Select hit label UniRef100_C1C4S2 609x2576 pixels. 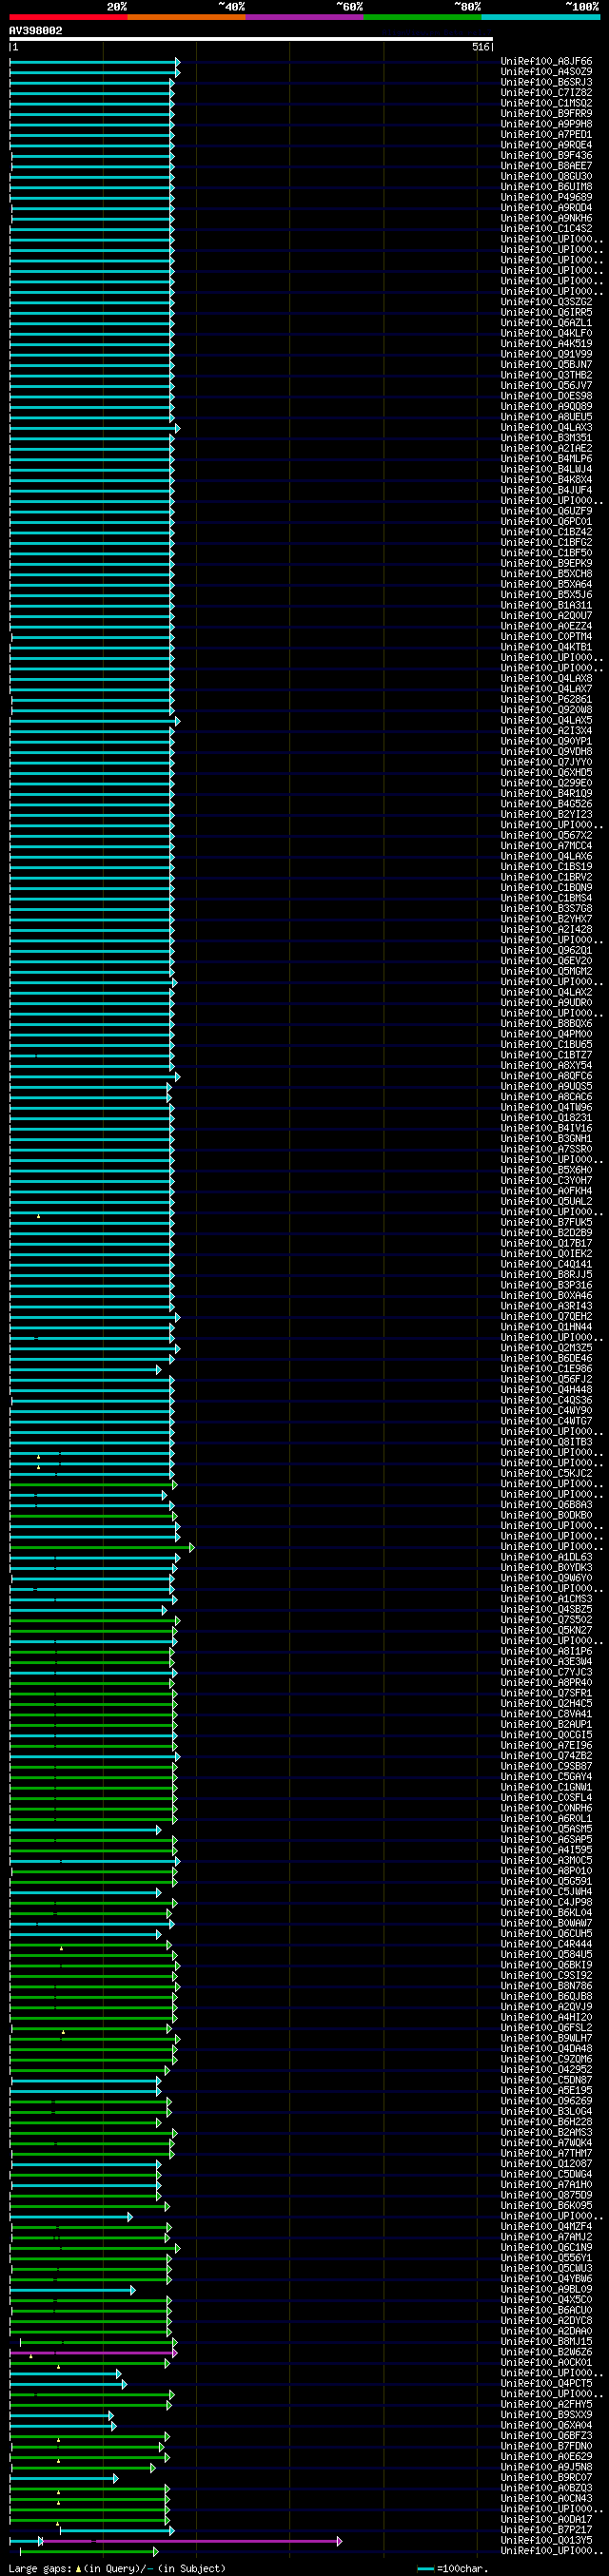tap(546, 229)
